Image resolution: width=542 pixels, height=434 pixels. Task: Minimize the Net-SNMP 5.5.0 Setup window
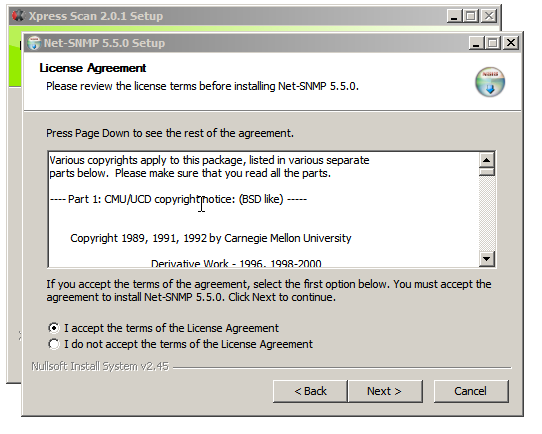click(x=476, y=43)
